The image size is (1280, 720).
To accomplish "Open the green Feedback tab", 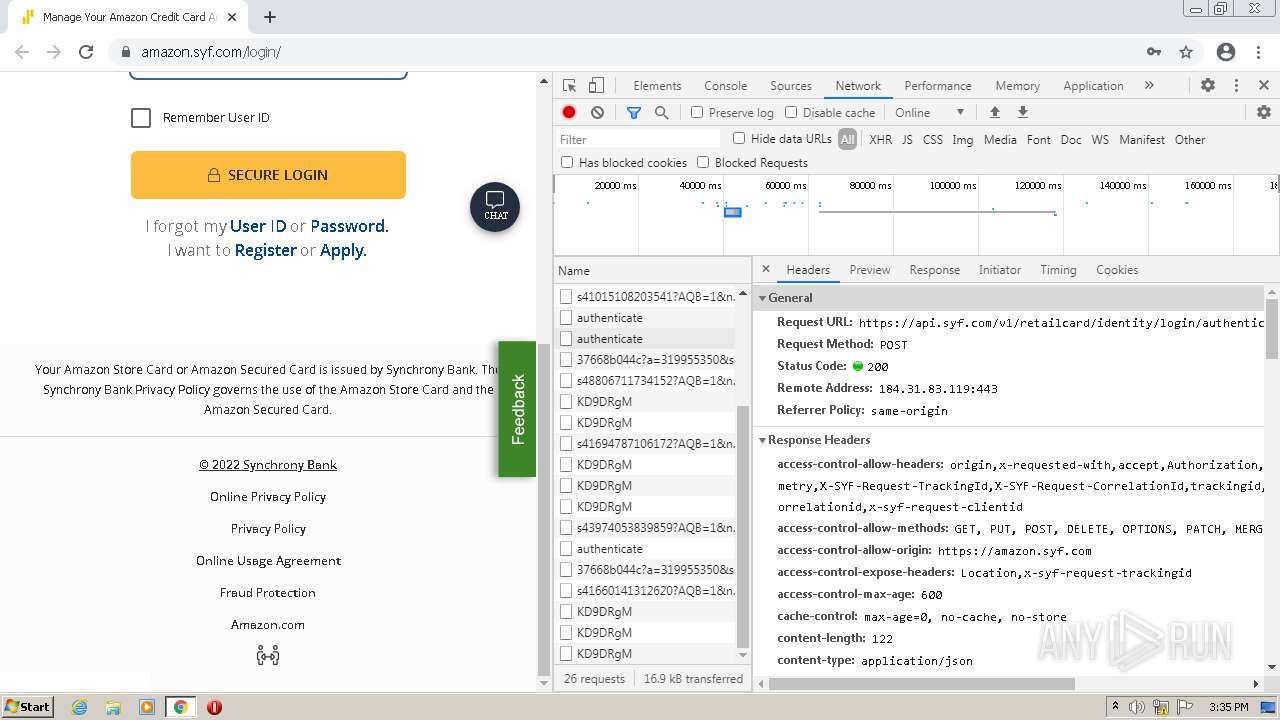I will tap(517, 409).
